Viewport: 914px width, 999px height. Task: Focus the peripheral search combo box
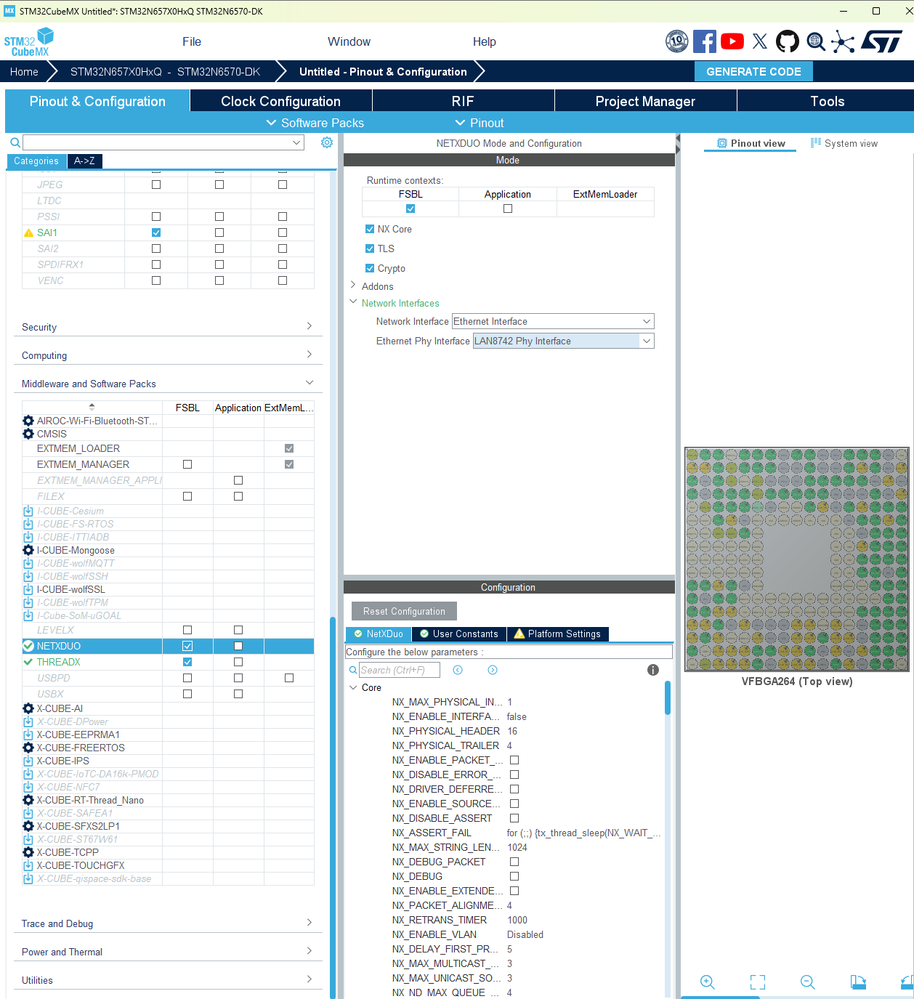163,142
